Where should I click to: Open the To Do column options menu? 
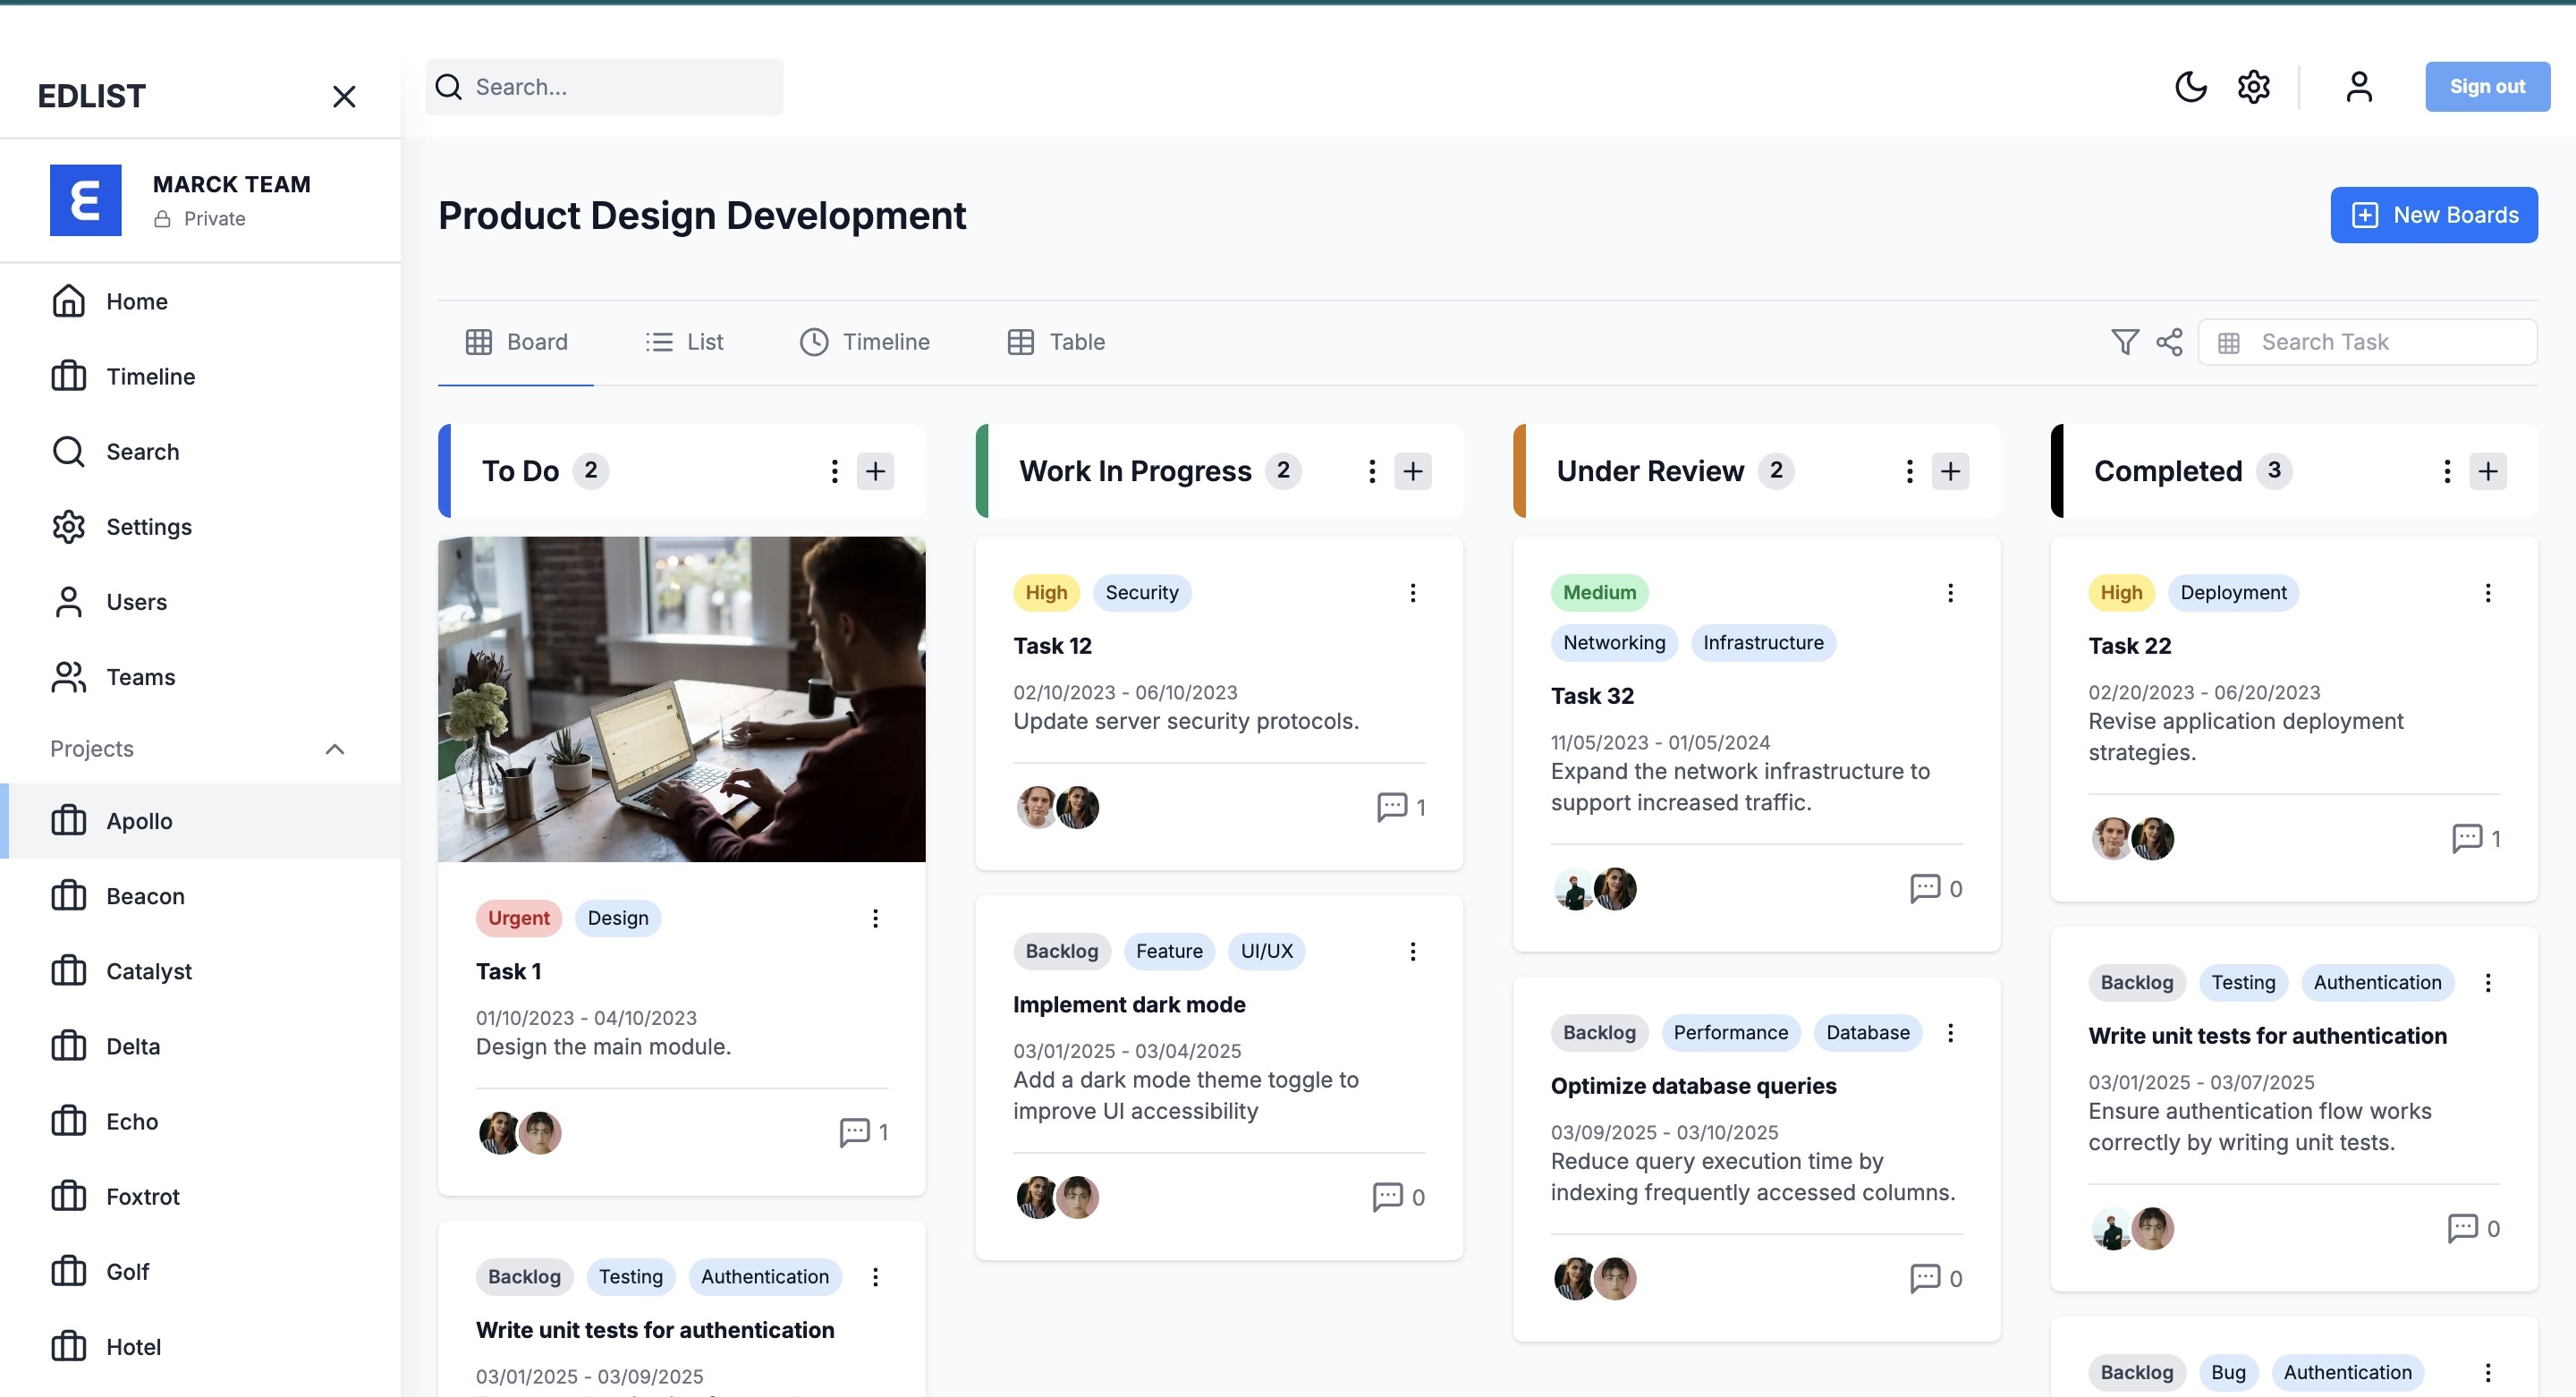click(834, 471)
